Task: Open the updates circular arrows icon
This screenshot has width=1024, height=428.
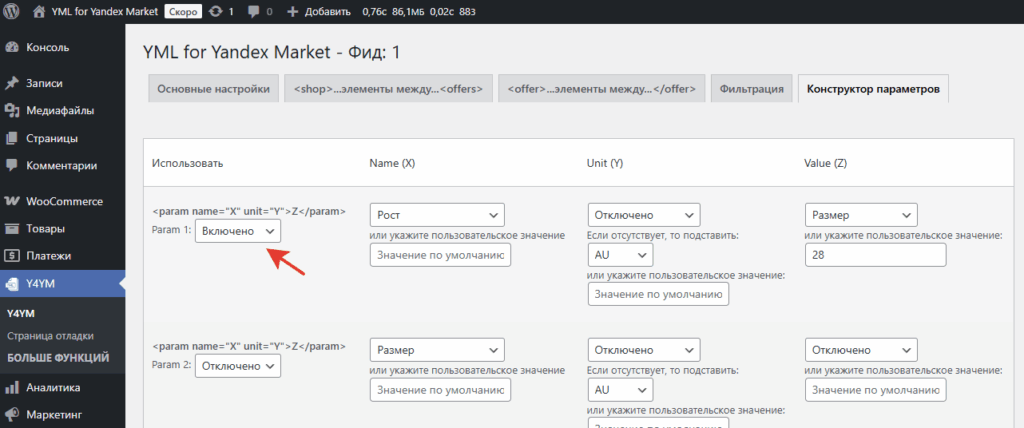Action: (215, 12)
